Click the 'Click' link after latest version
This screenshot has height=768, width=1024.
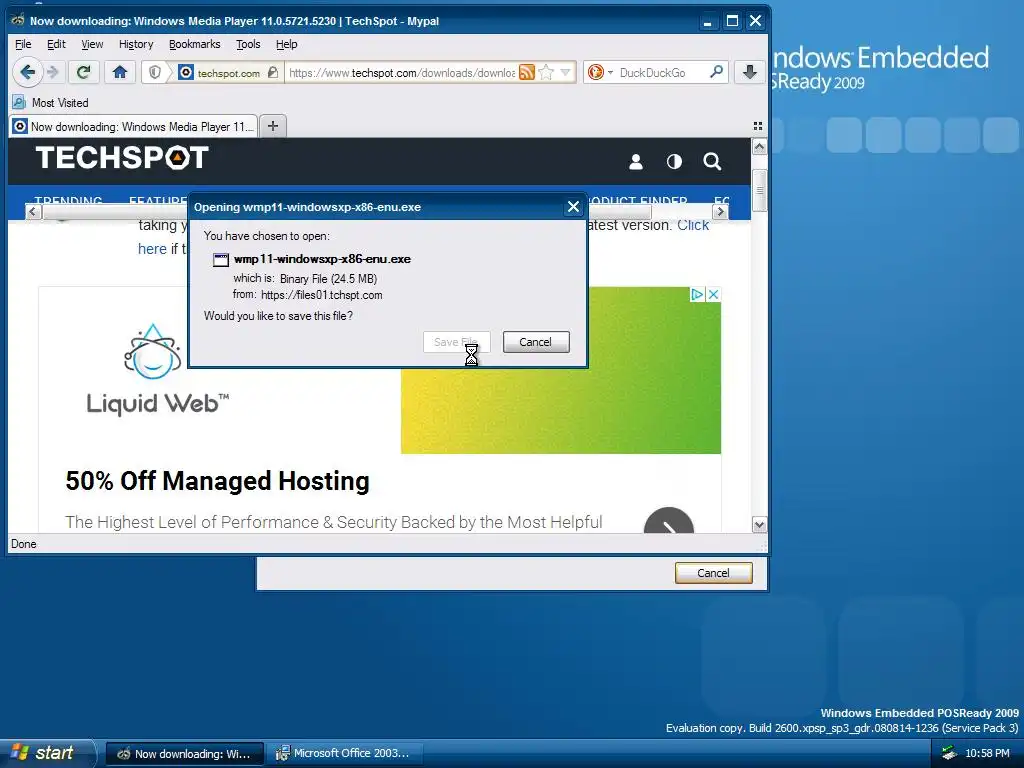tap(693, 225)
